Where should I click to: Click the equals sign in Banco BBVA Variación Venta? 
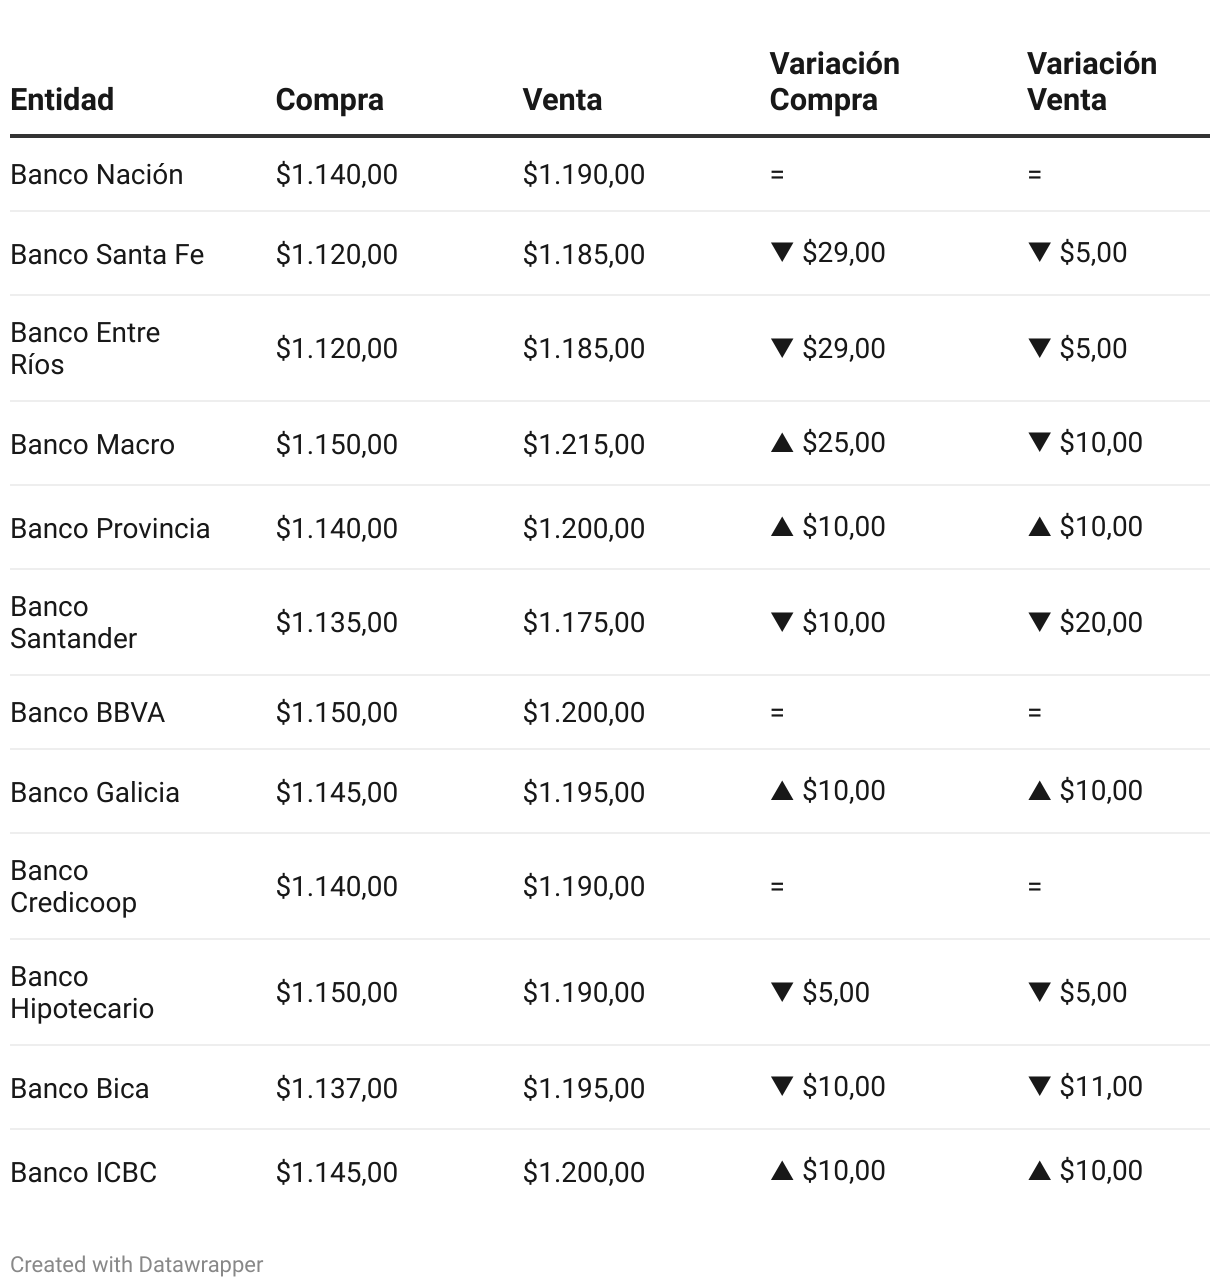(x=1034, y=713)
